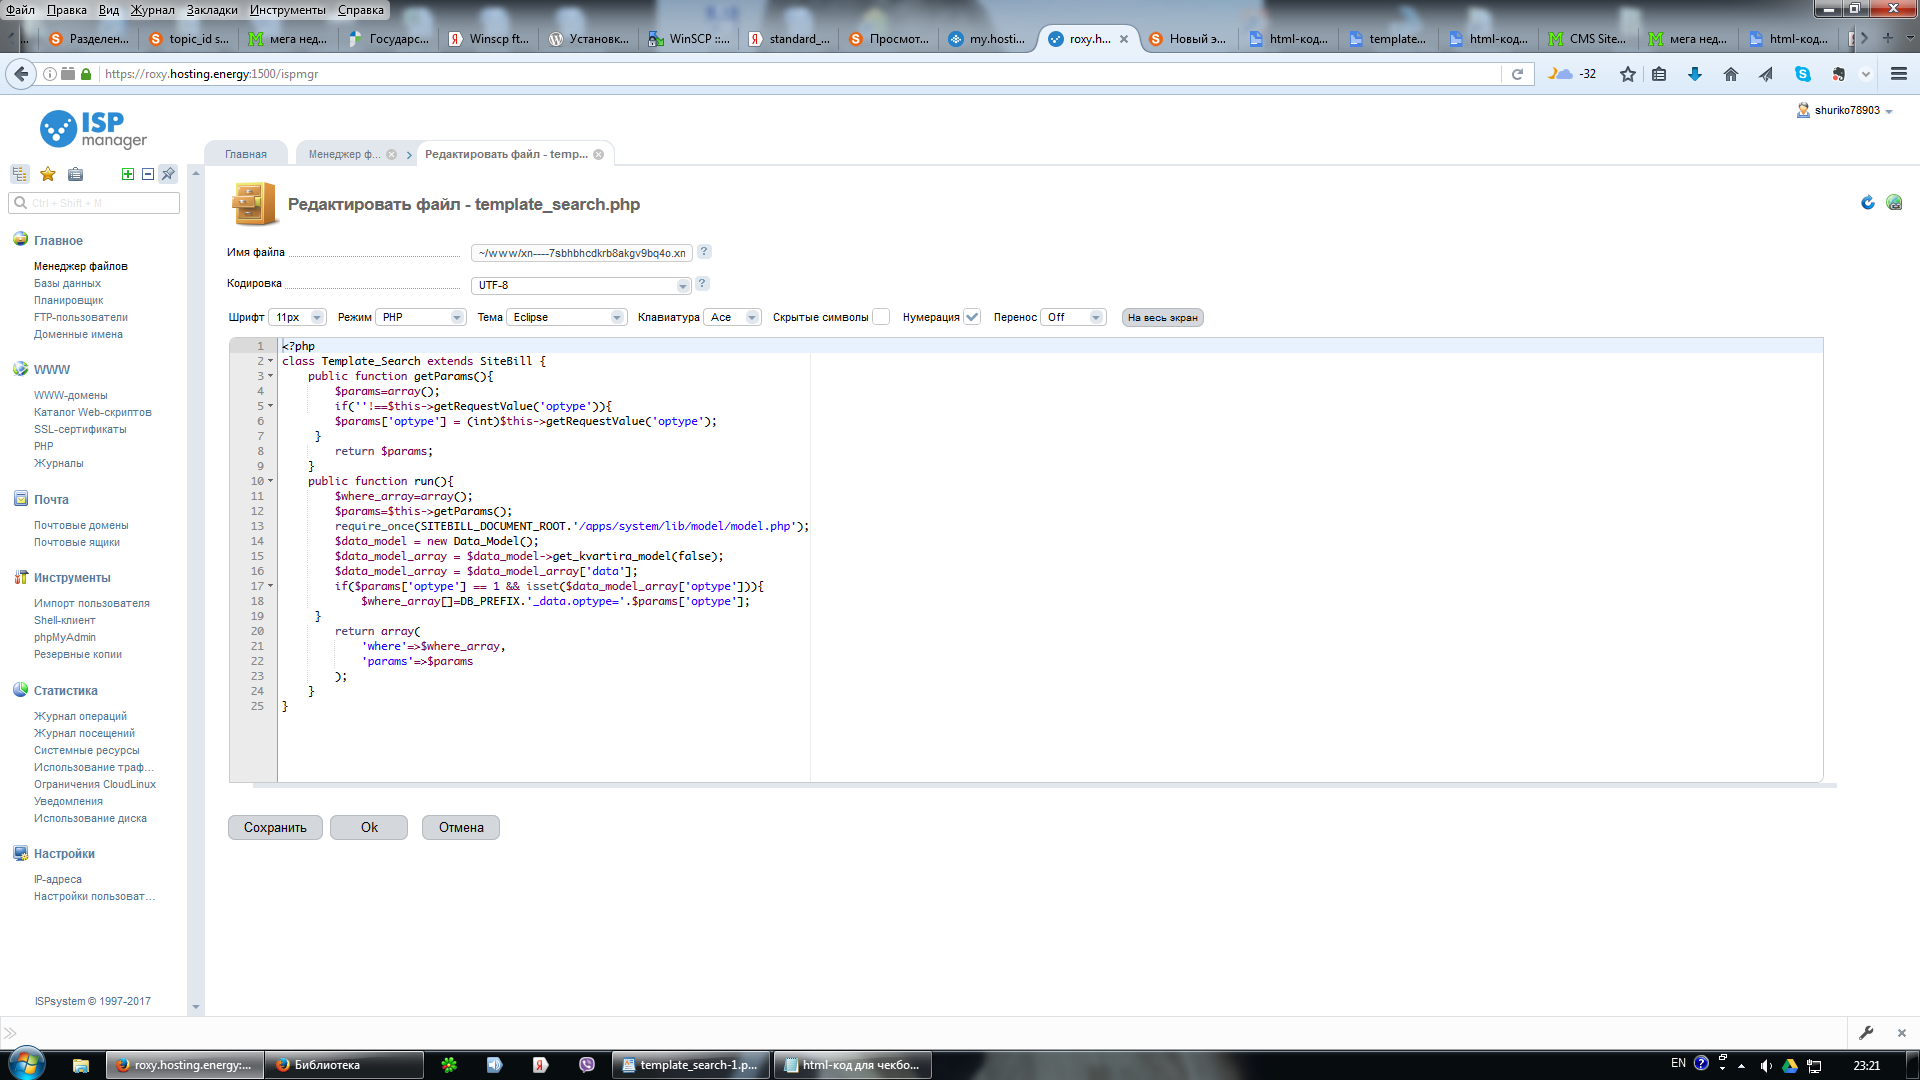Viewport: 1920px width, 1080px height.
Task: Toggle hidden symbols checkbox
Action: pos(881,317)
